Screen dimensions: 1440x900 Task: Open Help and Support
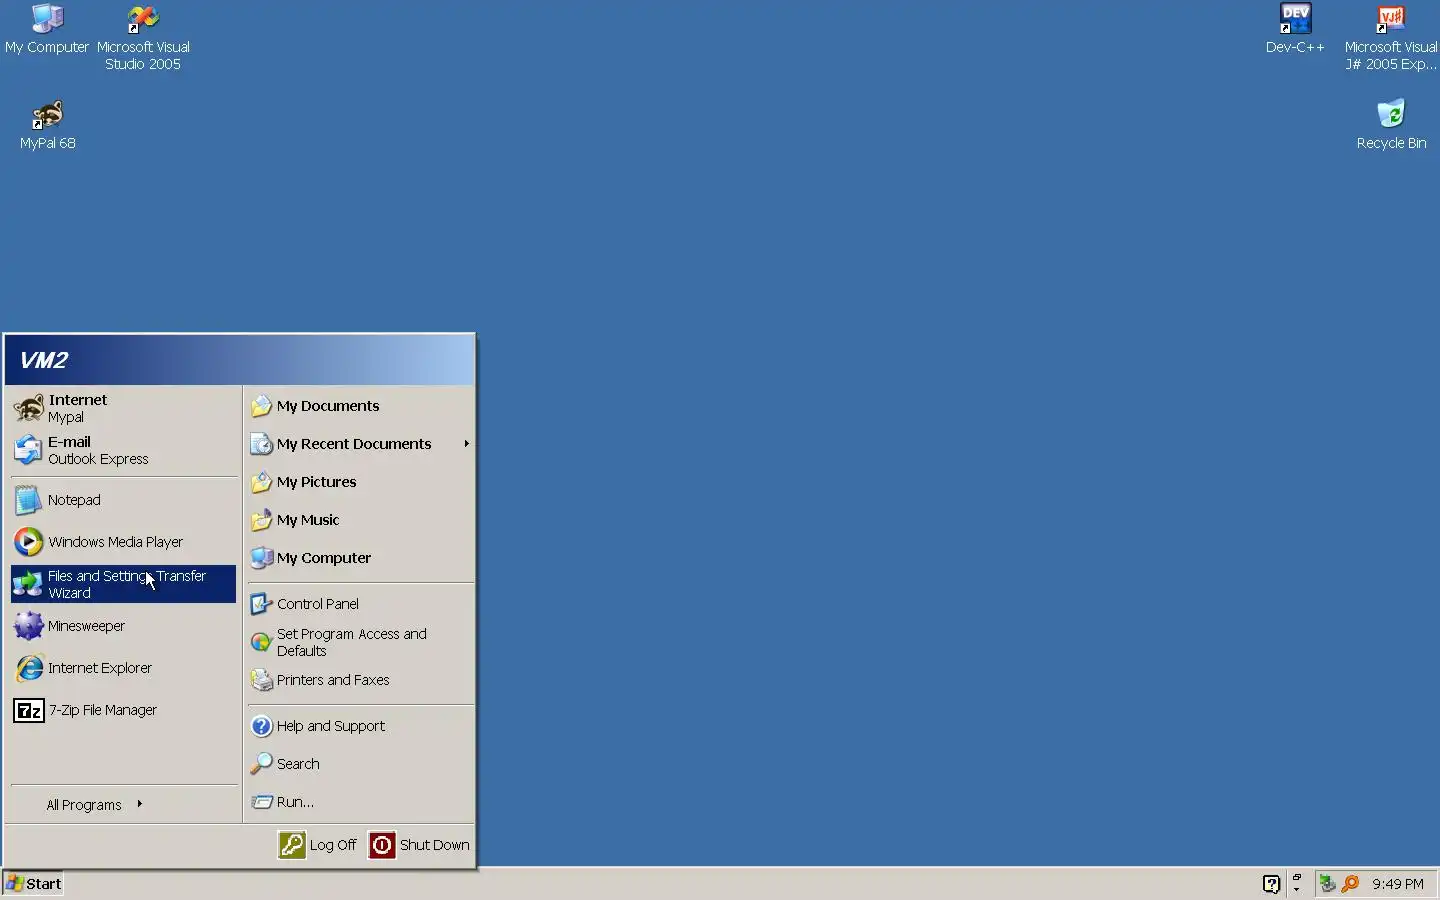[361, 726]
